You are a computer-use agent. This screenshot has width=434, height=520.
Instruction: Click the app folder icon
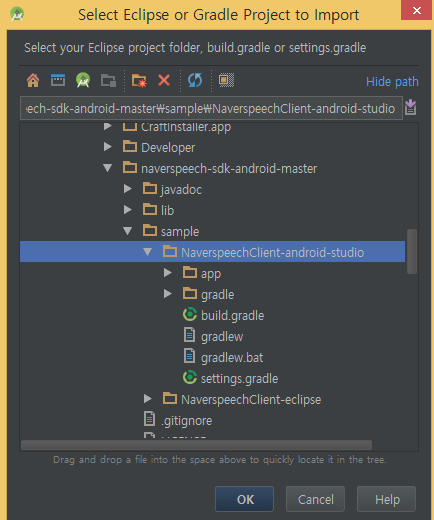pyautogui.click(x=190, y=272)
